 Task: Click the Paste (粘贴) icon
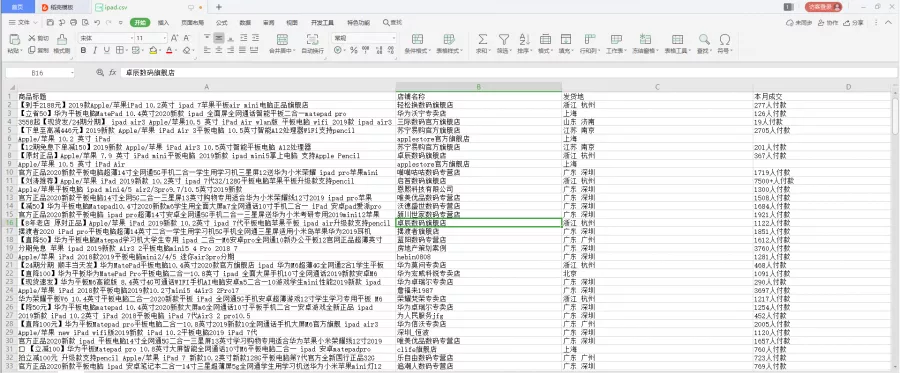pos(14,39)
